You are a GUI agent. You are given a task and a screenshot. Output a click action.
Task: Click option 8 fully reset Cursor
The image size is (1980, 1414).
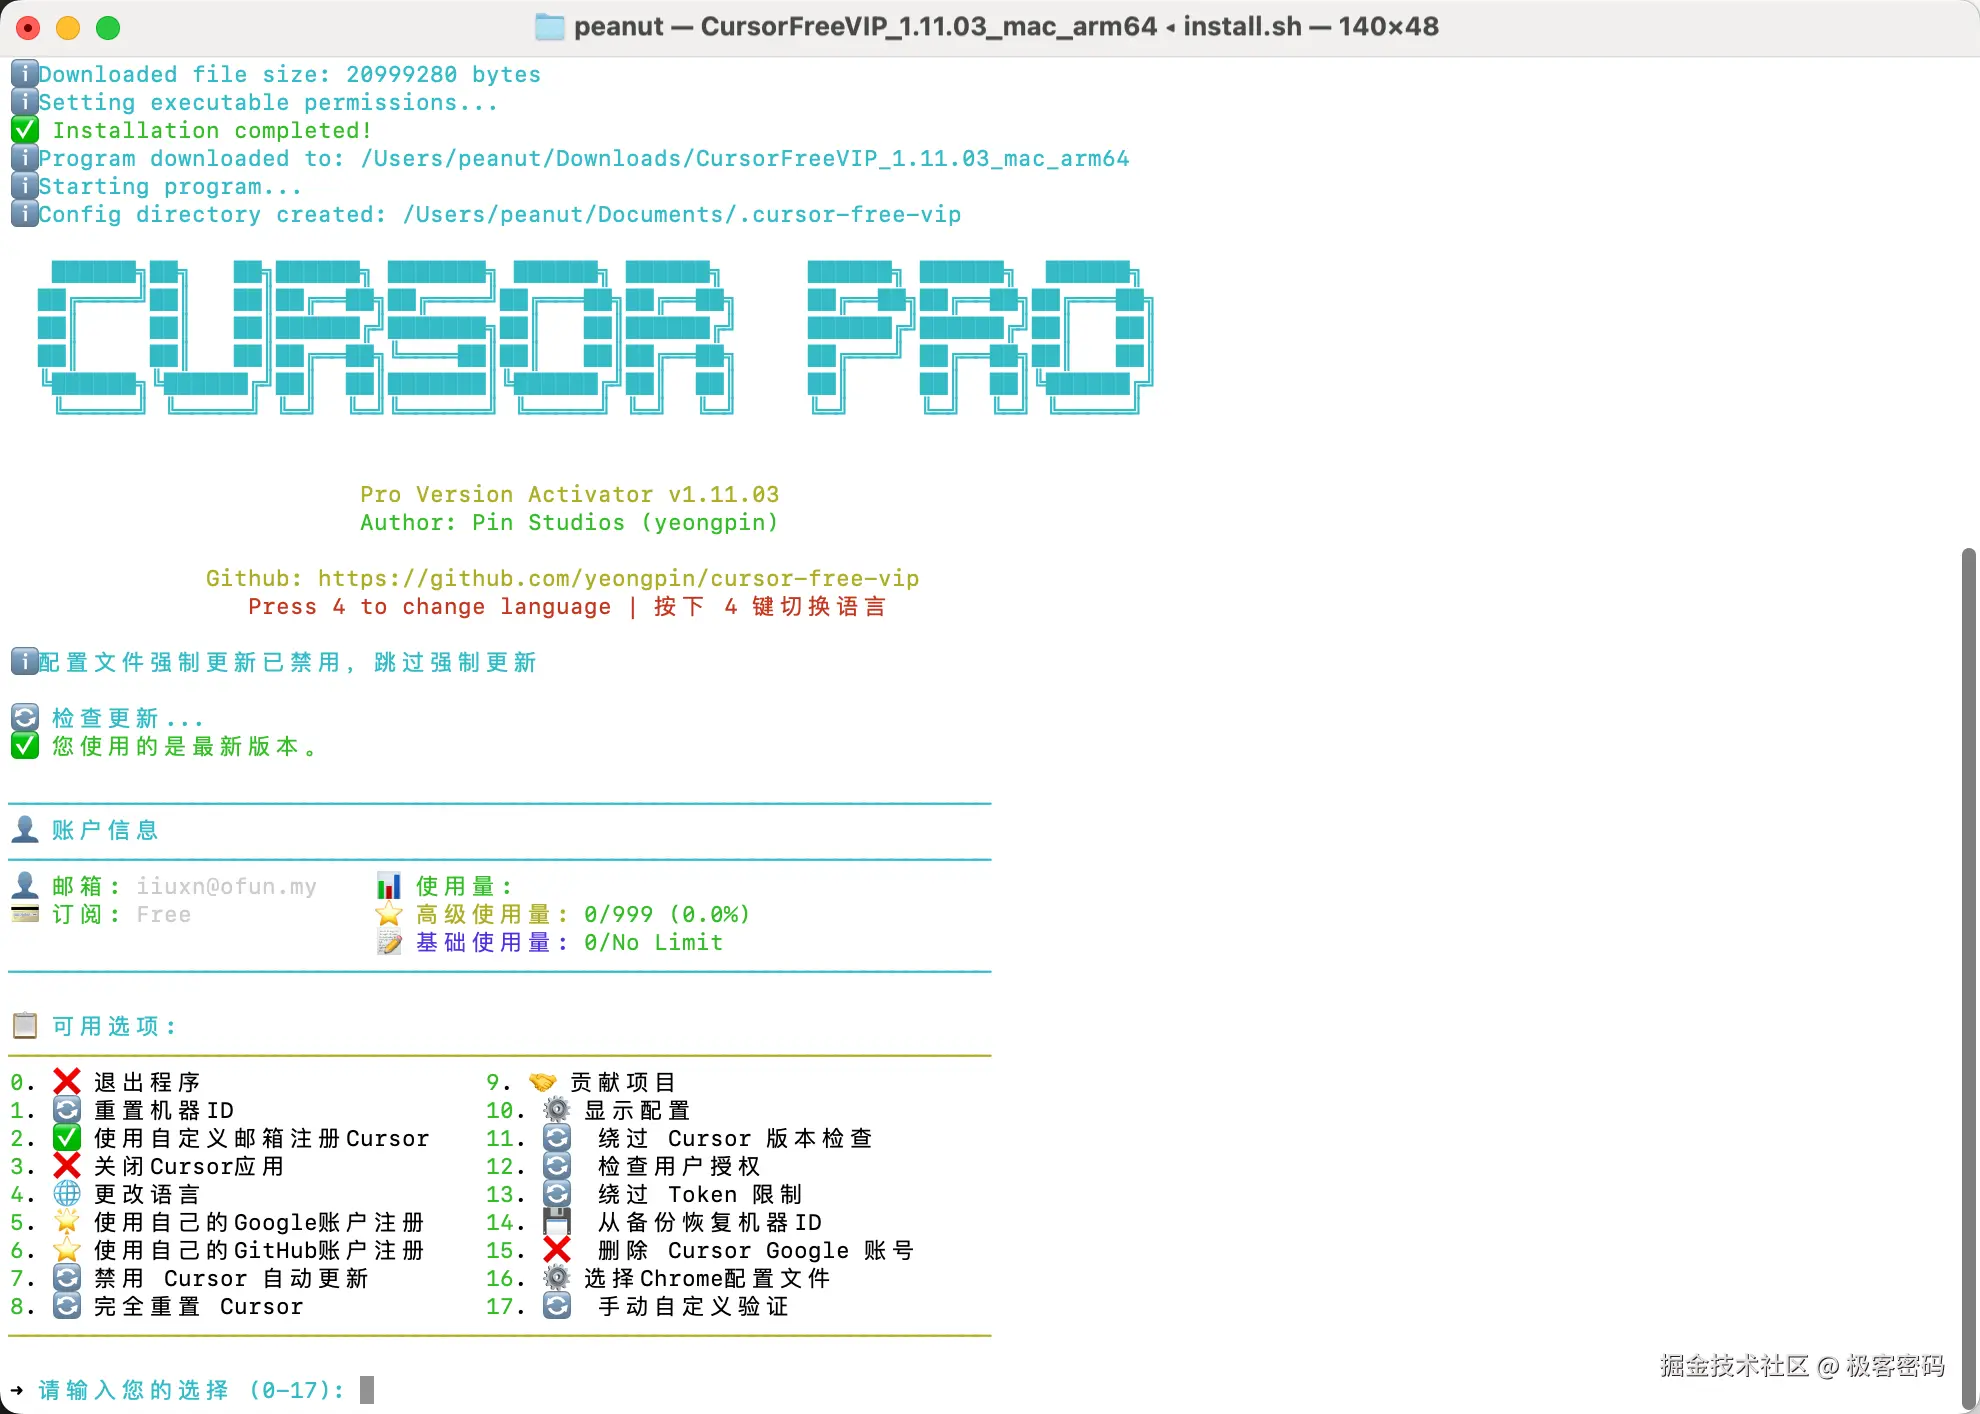pos(198,1306)
